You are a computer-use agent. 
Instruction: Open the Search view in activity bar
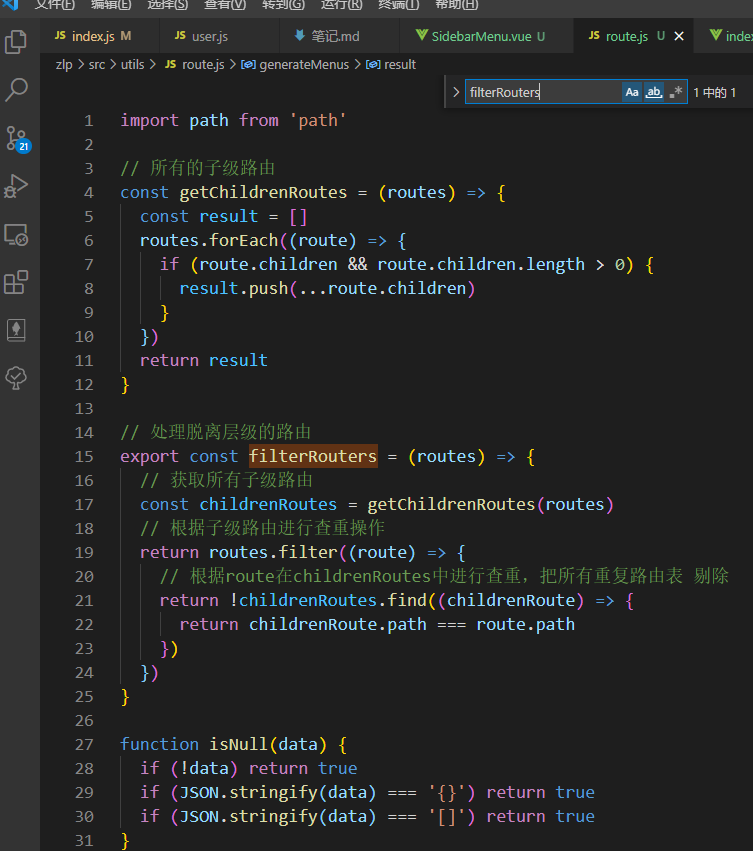coord(16,90)
